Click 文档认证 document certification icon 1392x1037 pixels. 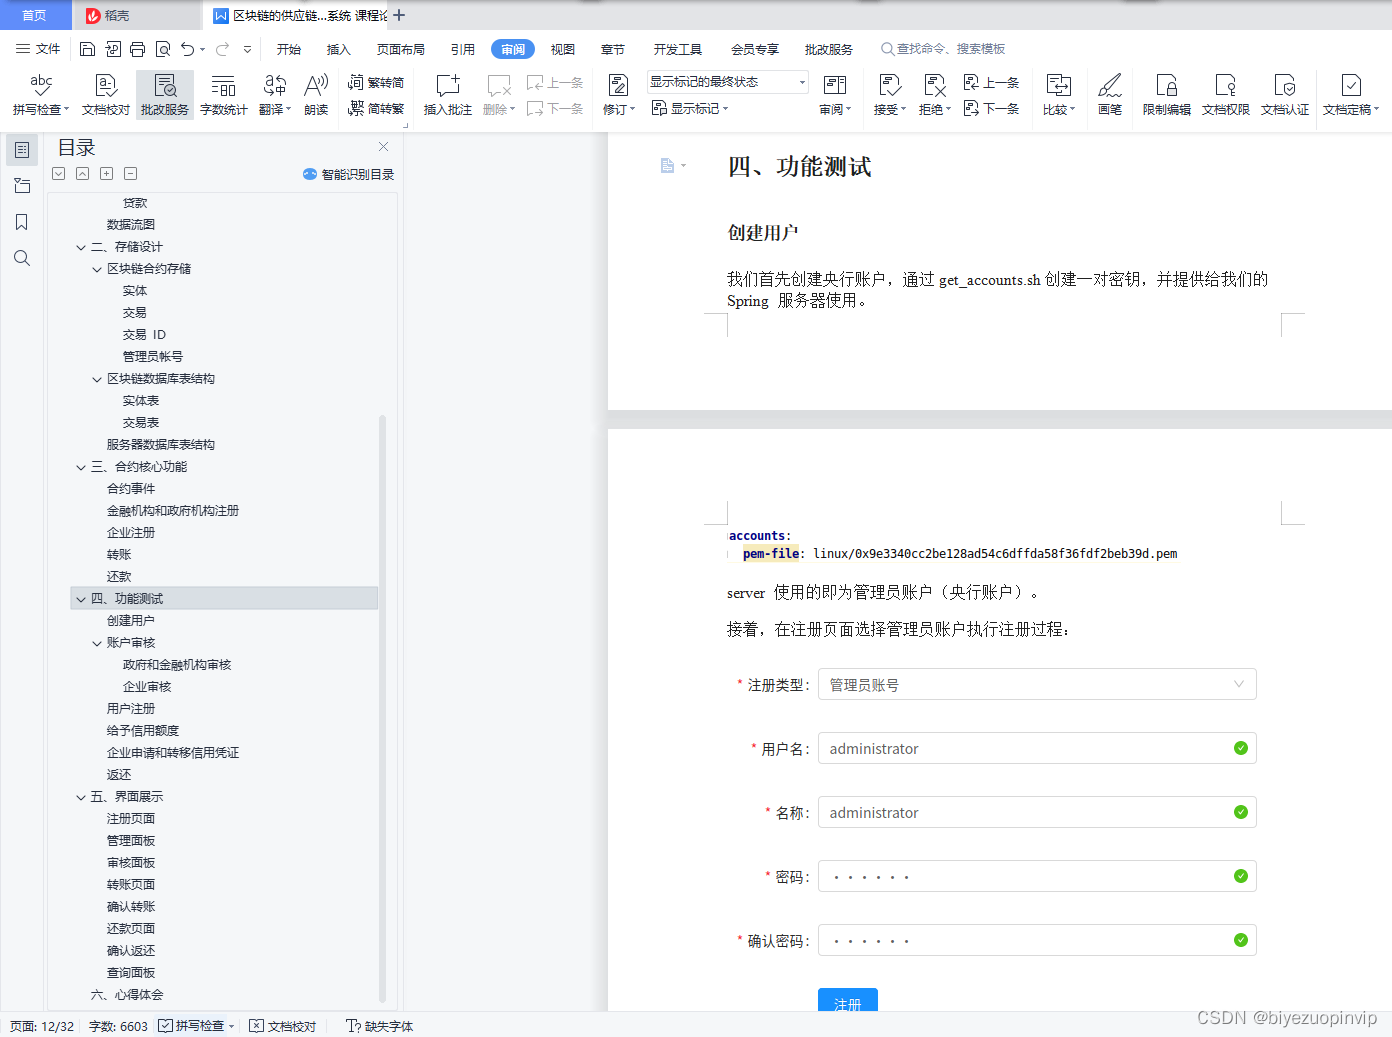tap(1285, 94)
